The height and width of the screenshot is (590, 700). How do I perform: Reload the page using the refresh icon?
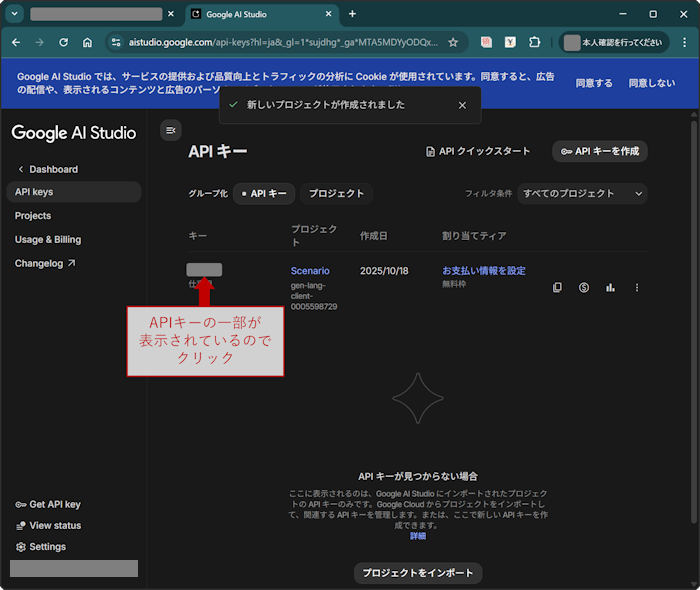pos(63,43)
